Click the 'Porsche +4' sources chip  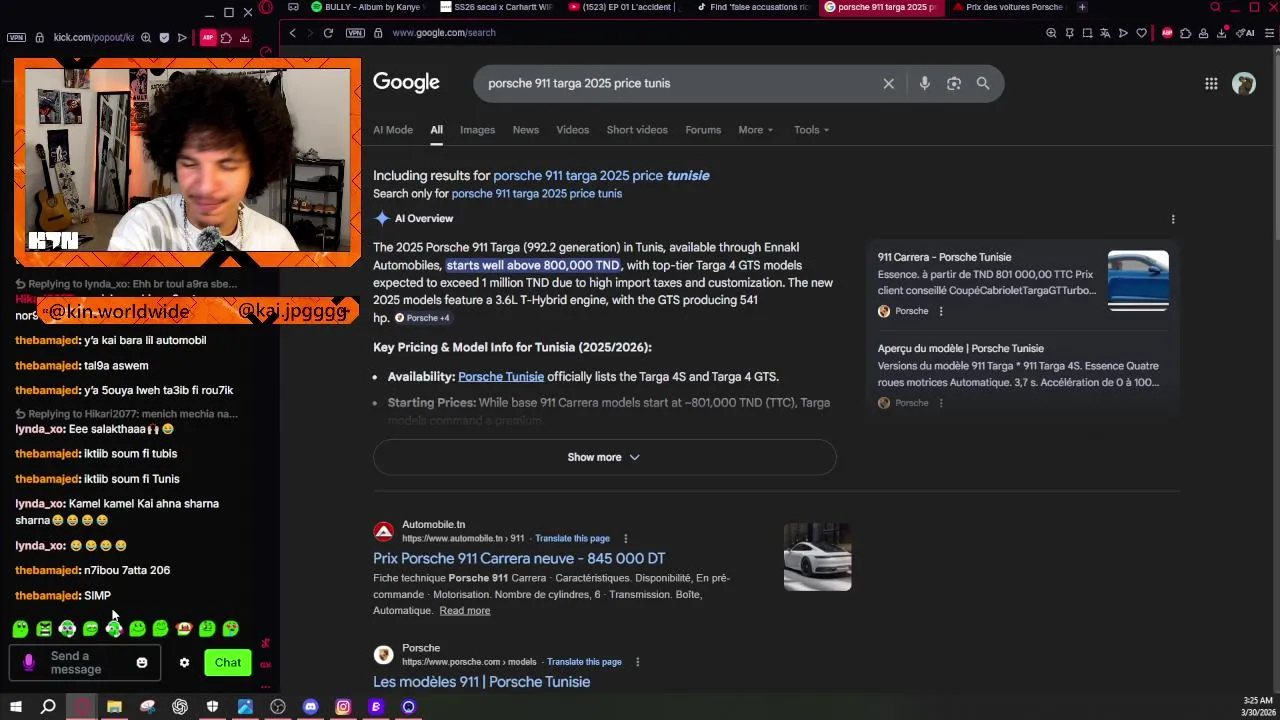(x=422, y=318)
